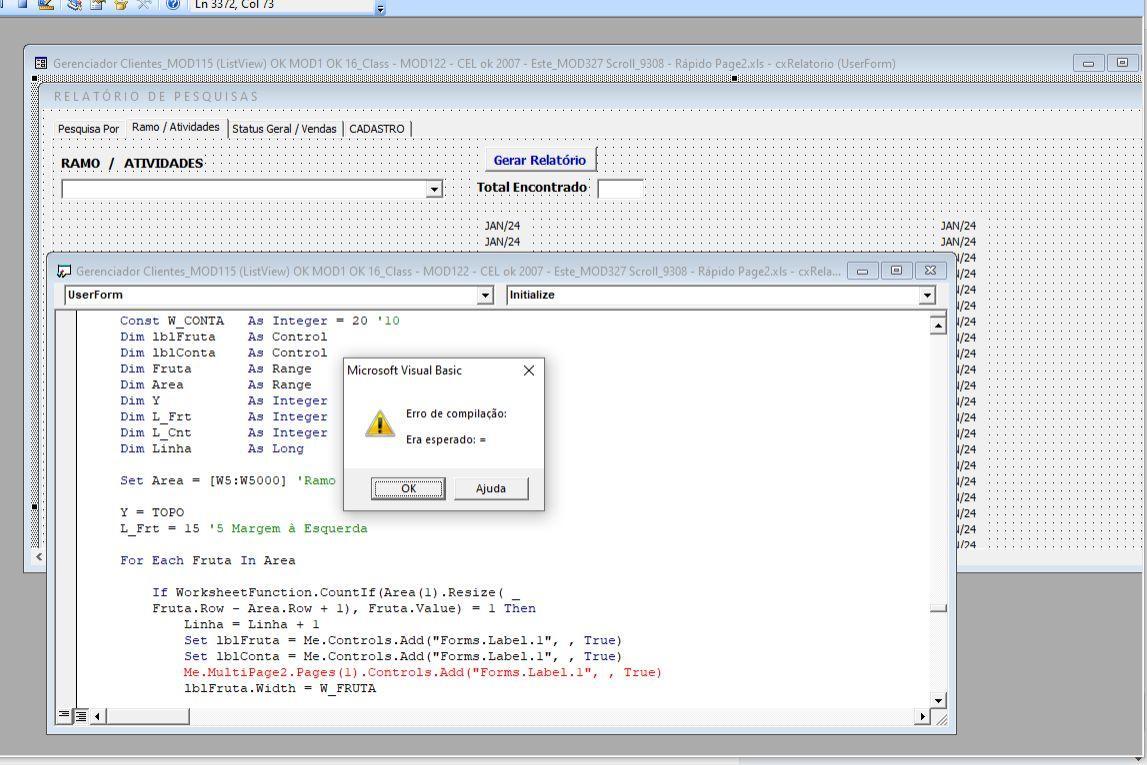Click the Gerar Relatório button on the form
1147x765 pixels.
[x=540, y=160]
